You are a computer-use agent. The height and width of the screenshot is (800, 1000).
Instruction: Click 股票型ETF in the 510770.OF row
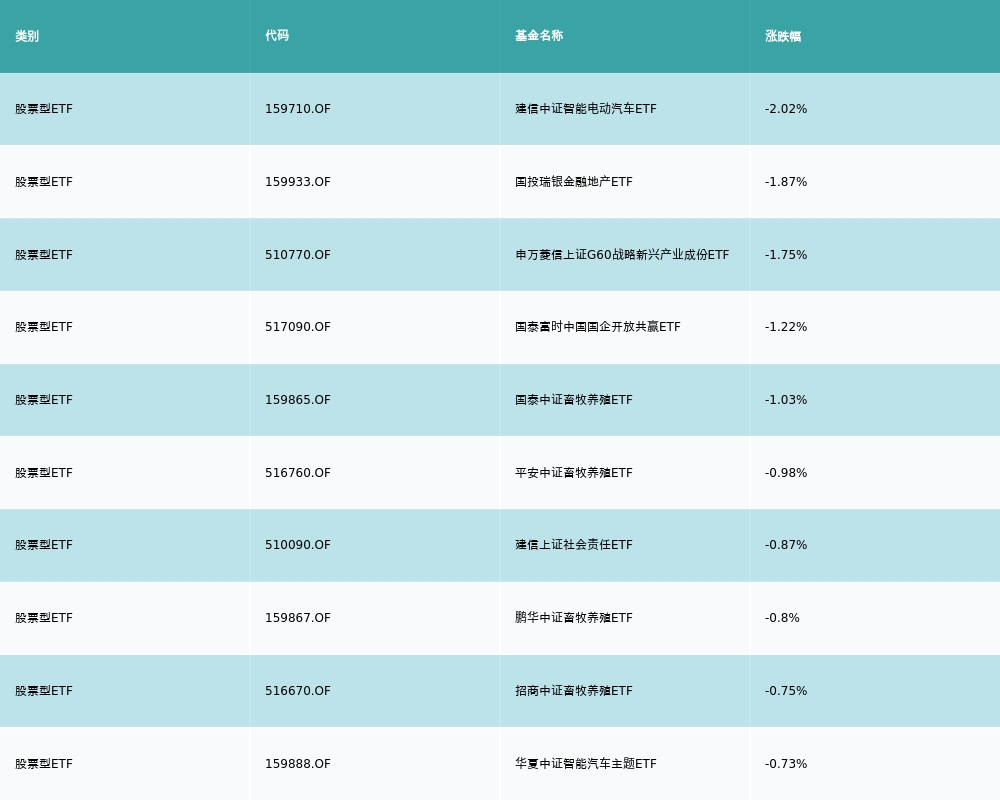tap(44, 255)
